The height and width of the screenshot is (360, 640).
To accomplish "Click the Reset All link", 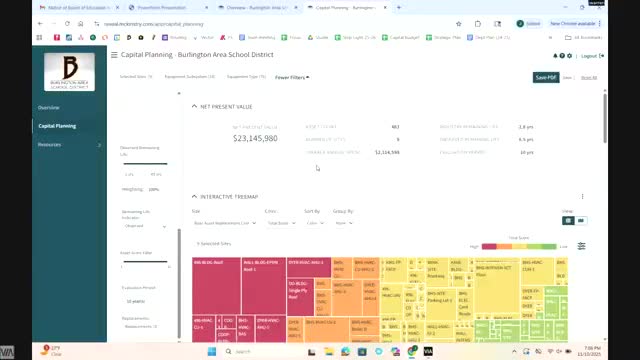I will point(589,78).
